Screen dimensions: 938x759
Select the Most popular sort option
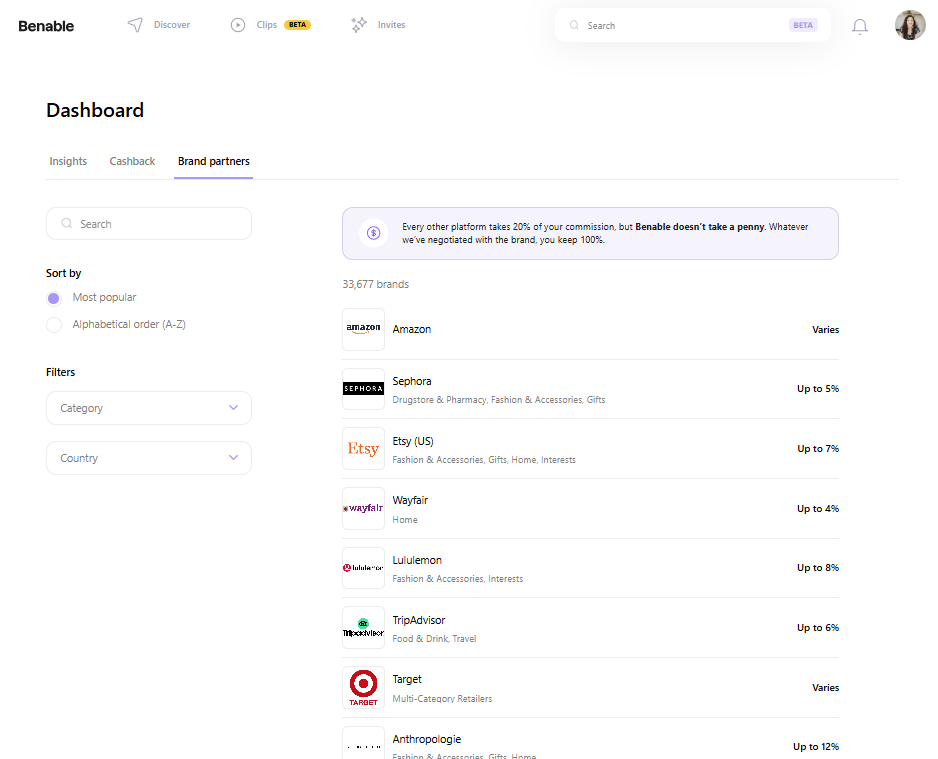coord(54,298)
